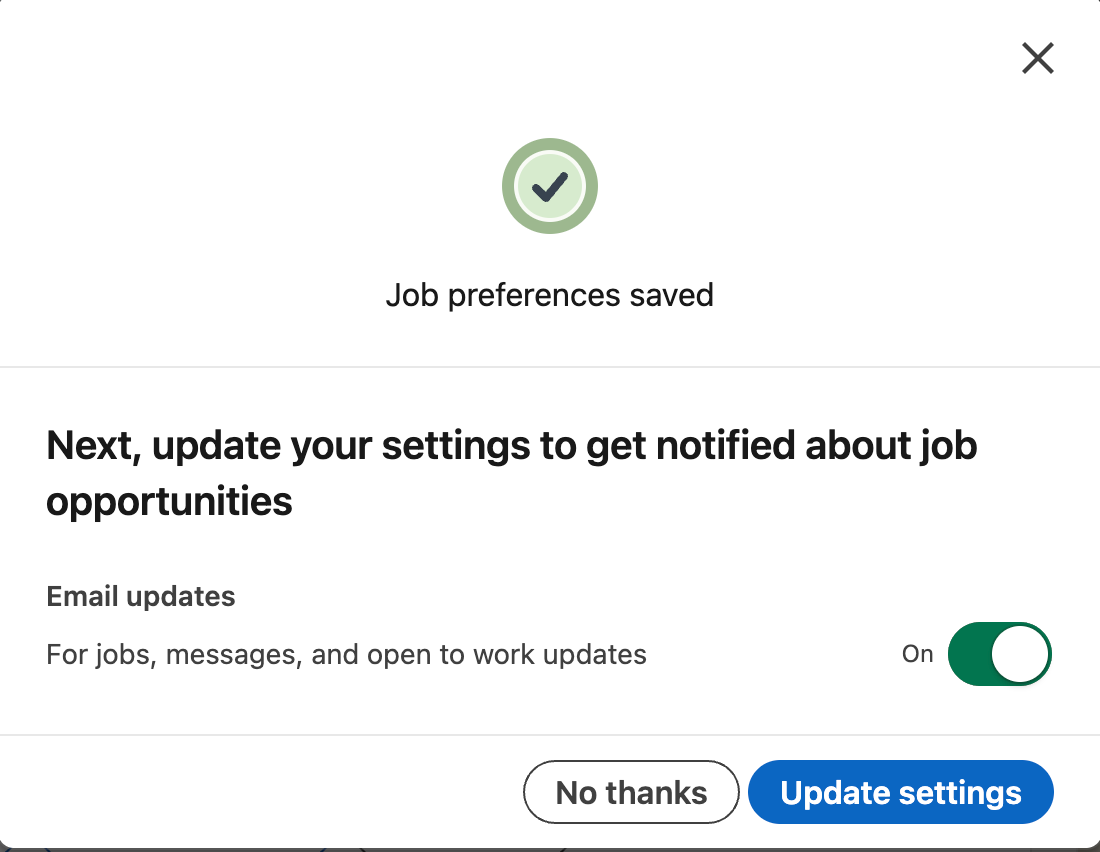1100x852 pixels.
Task: Click the jobs and messages description text
Action: [345, 654]
